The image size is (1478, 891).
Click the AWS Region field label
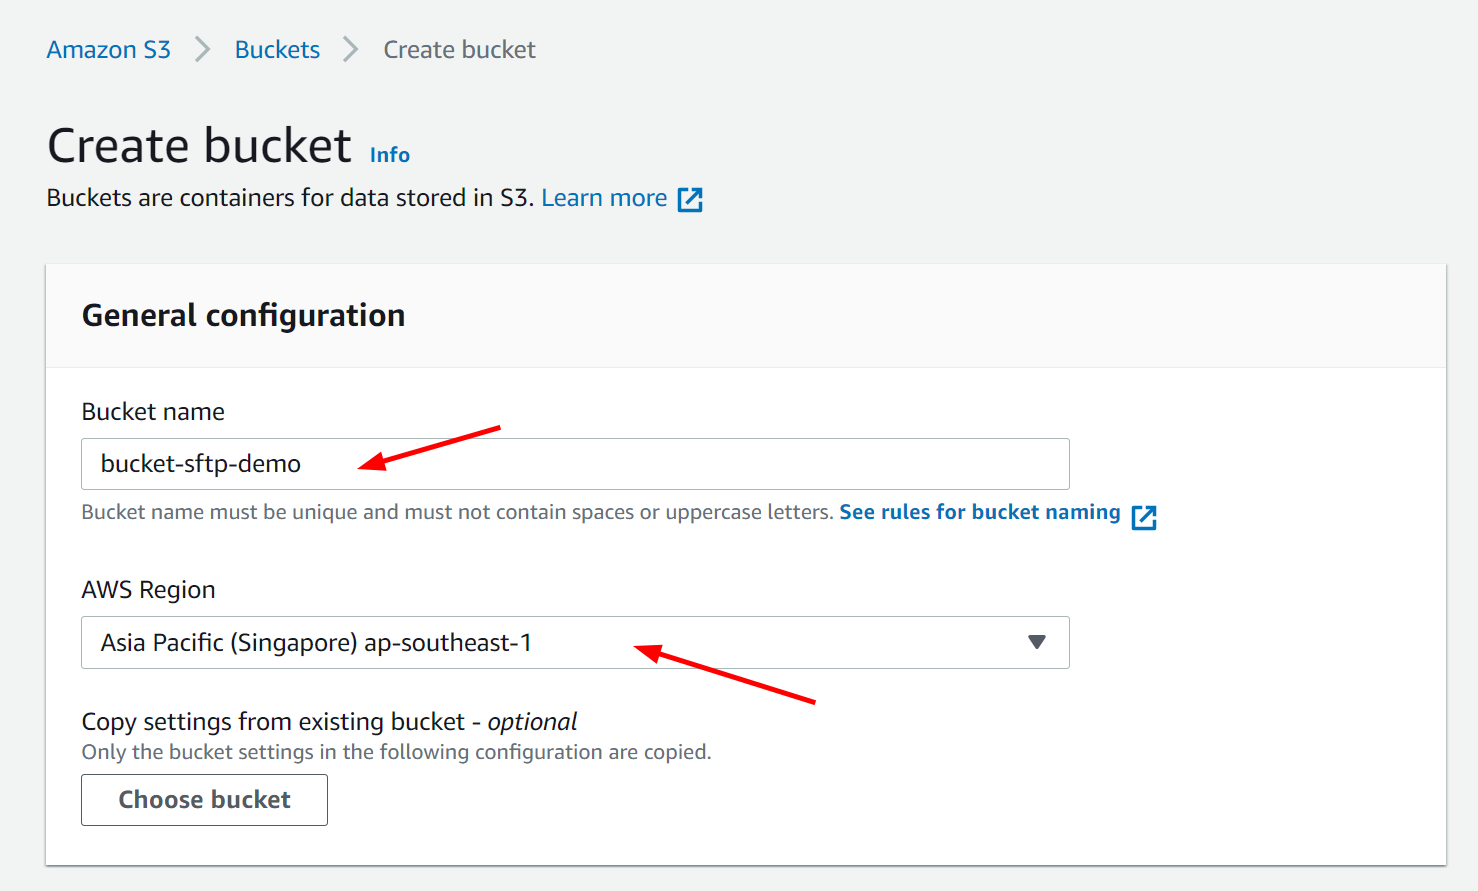pos(148,590)
